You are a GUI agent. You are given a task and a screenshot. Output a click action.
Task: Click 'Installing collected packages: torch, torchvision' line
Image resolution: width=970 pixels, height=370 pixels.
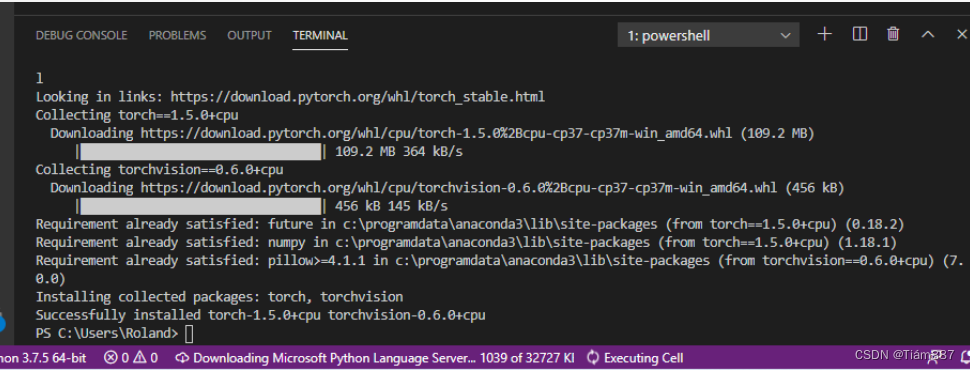coord(219,297)
